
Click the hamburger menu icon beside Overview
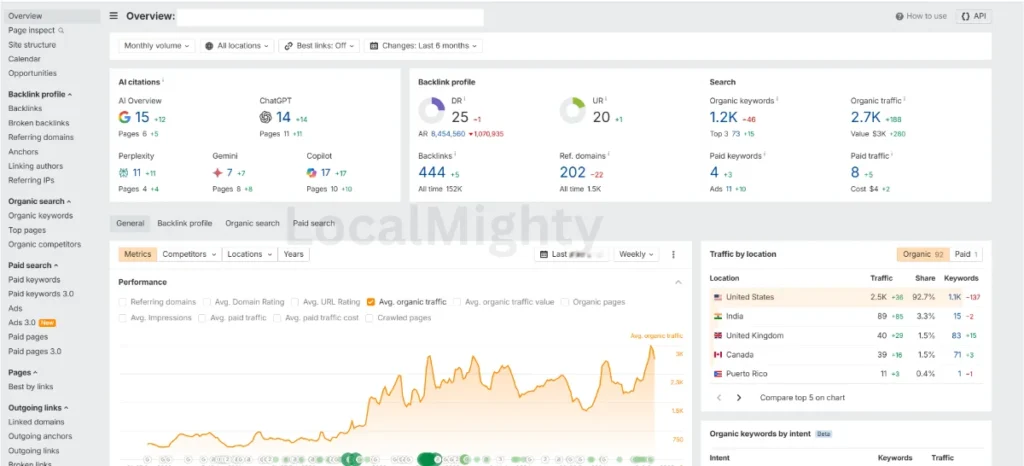point(113,16)
